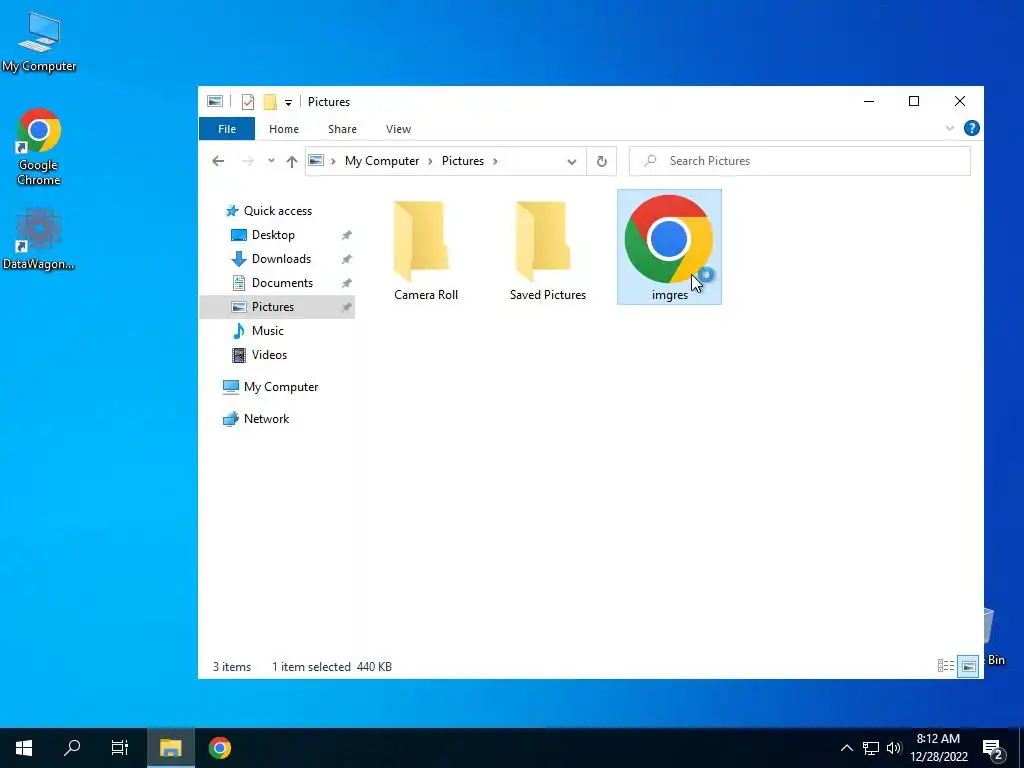The image size is (1024, 768).
Task: Select My Computer in the navigation pane
Action: (x=281, y=387)
